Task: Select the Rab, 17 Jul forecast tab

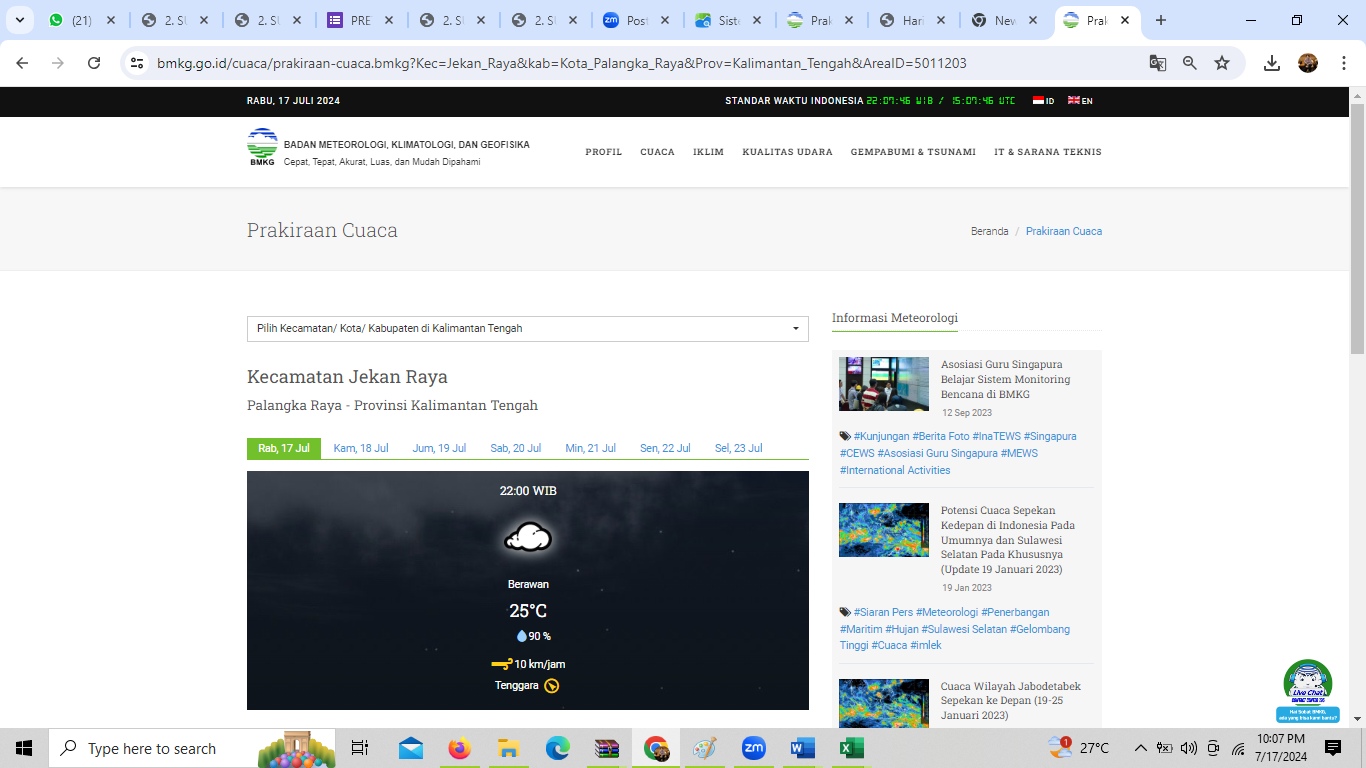Action: [284, 448]
